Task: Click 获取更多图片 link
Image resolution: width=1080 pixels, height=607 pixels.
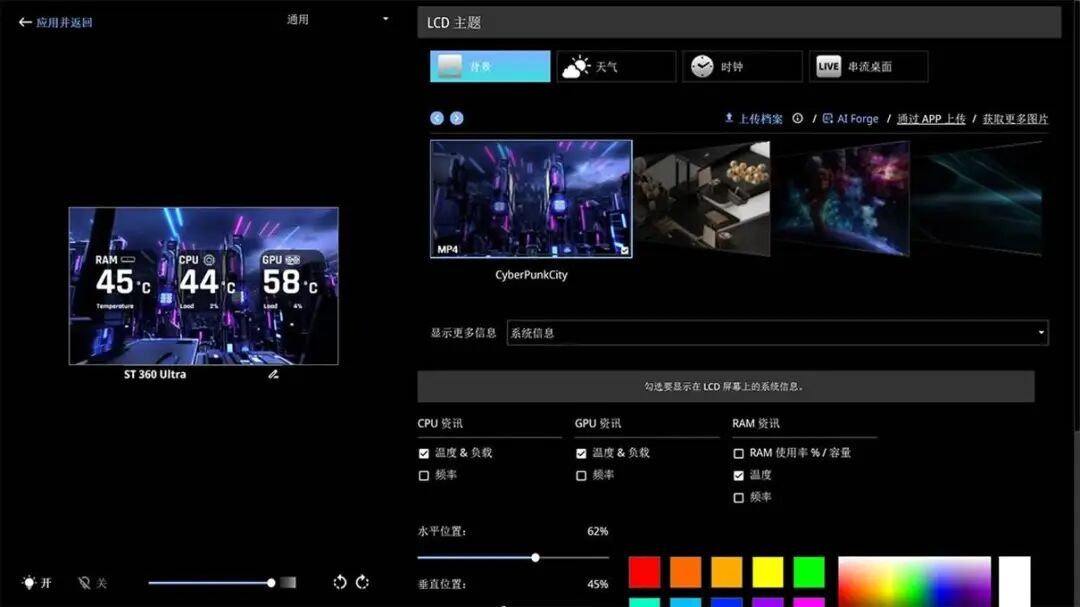Action: point(1015,119)
